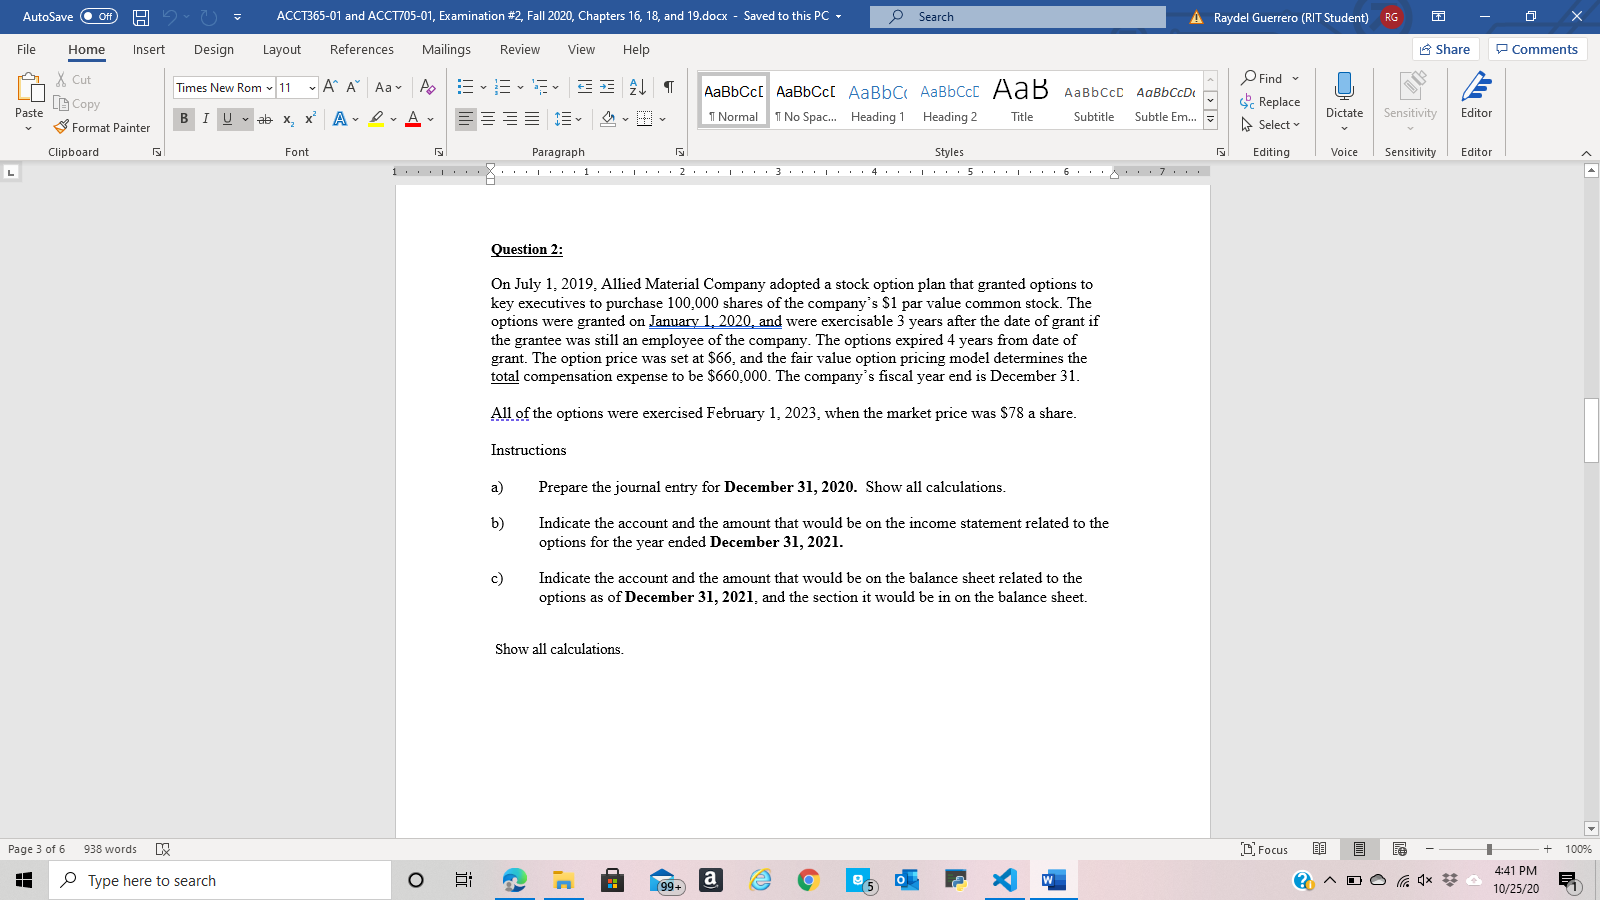
Task: Click the Share button
Action: 1444,48
